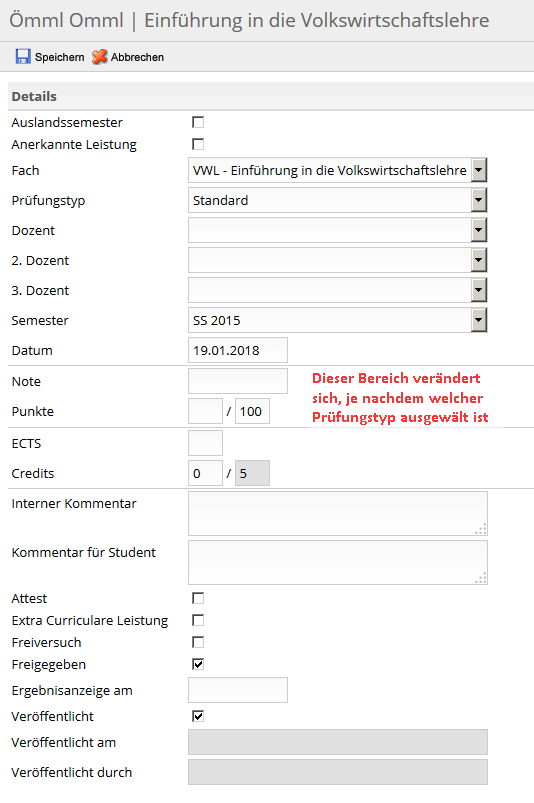Expand the Prüfungstyp dropdown

coord(479,200)
